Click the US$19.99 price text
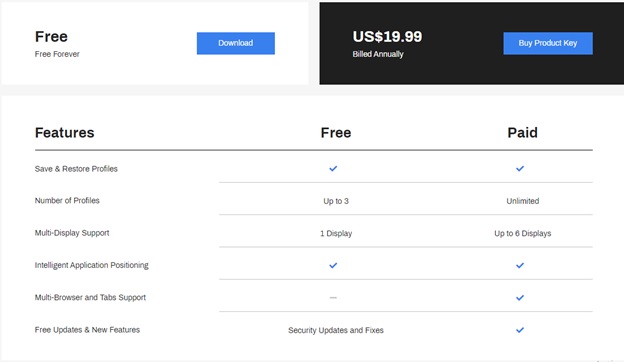The height and width of the screenshot is (362, 624). pyautogui.click(x=387, y=37)
